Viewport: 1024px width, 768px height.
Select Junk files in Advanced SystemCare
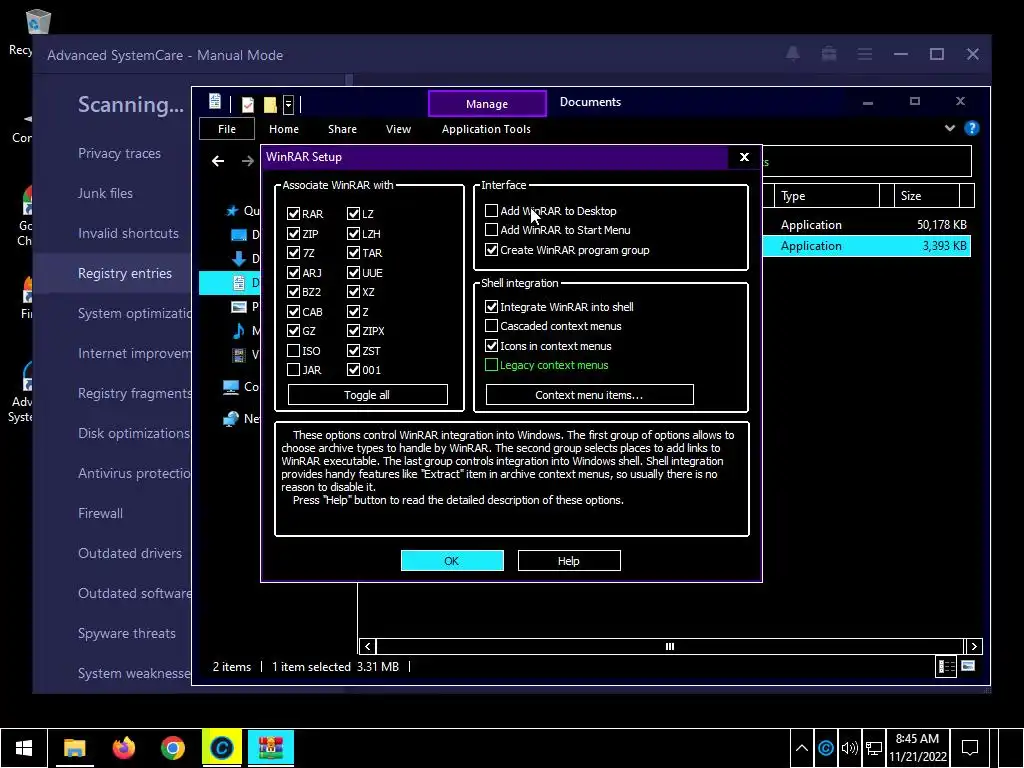coord(105,193)
